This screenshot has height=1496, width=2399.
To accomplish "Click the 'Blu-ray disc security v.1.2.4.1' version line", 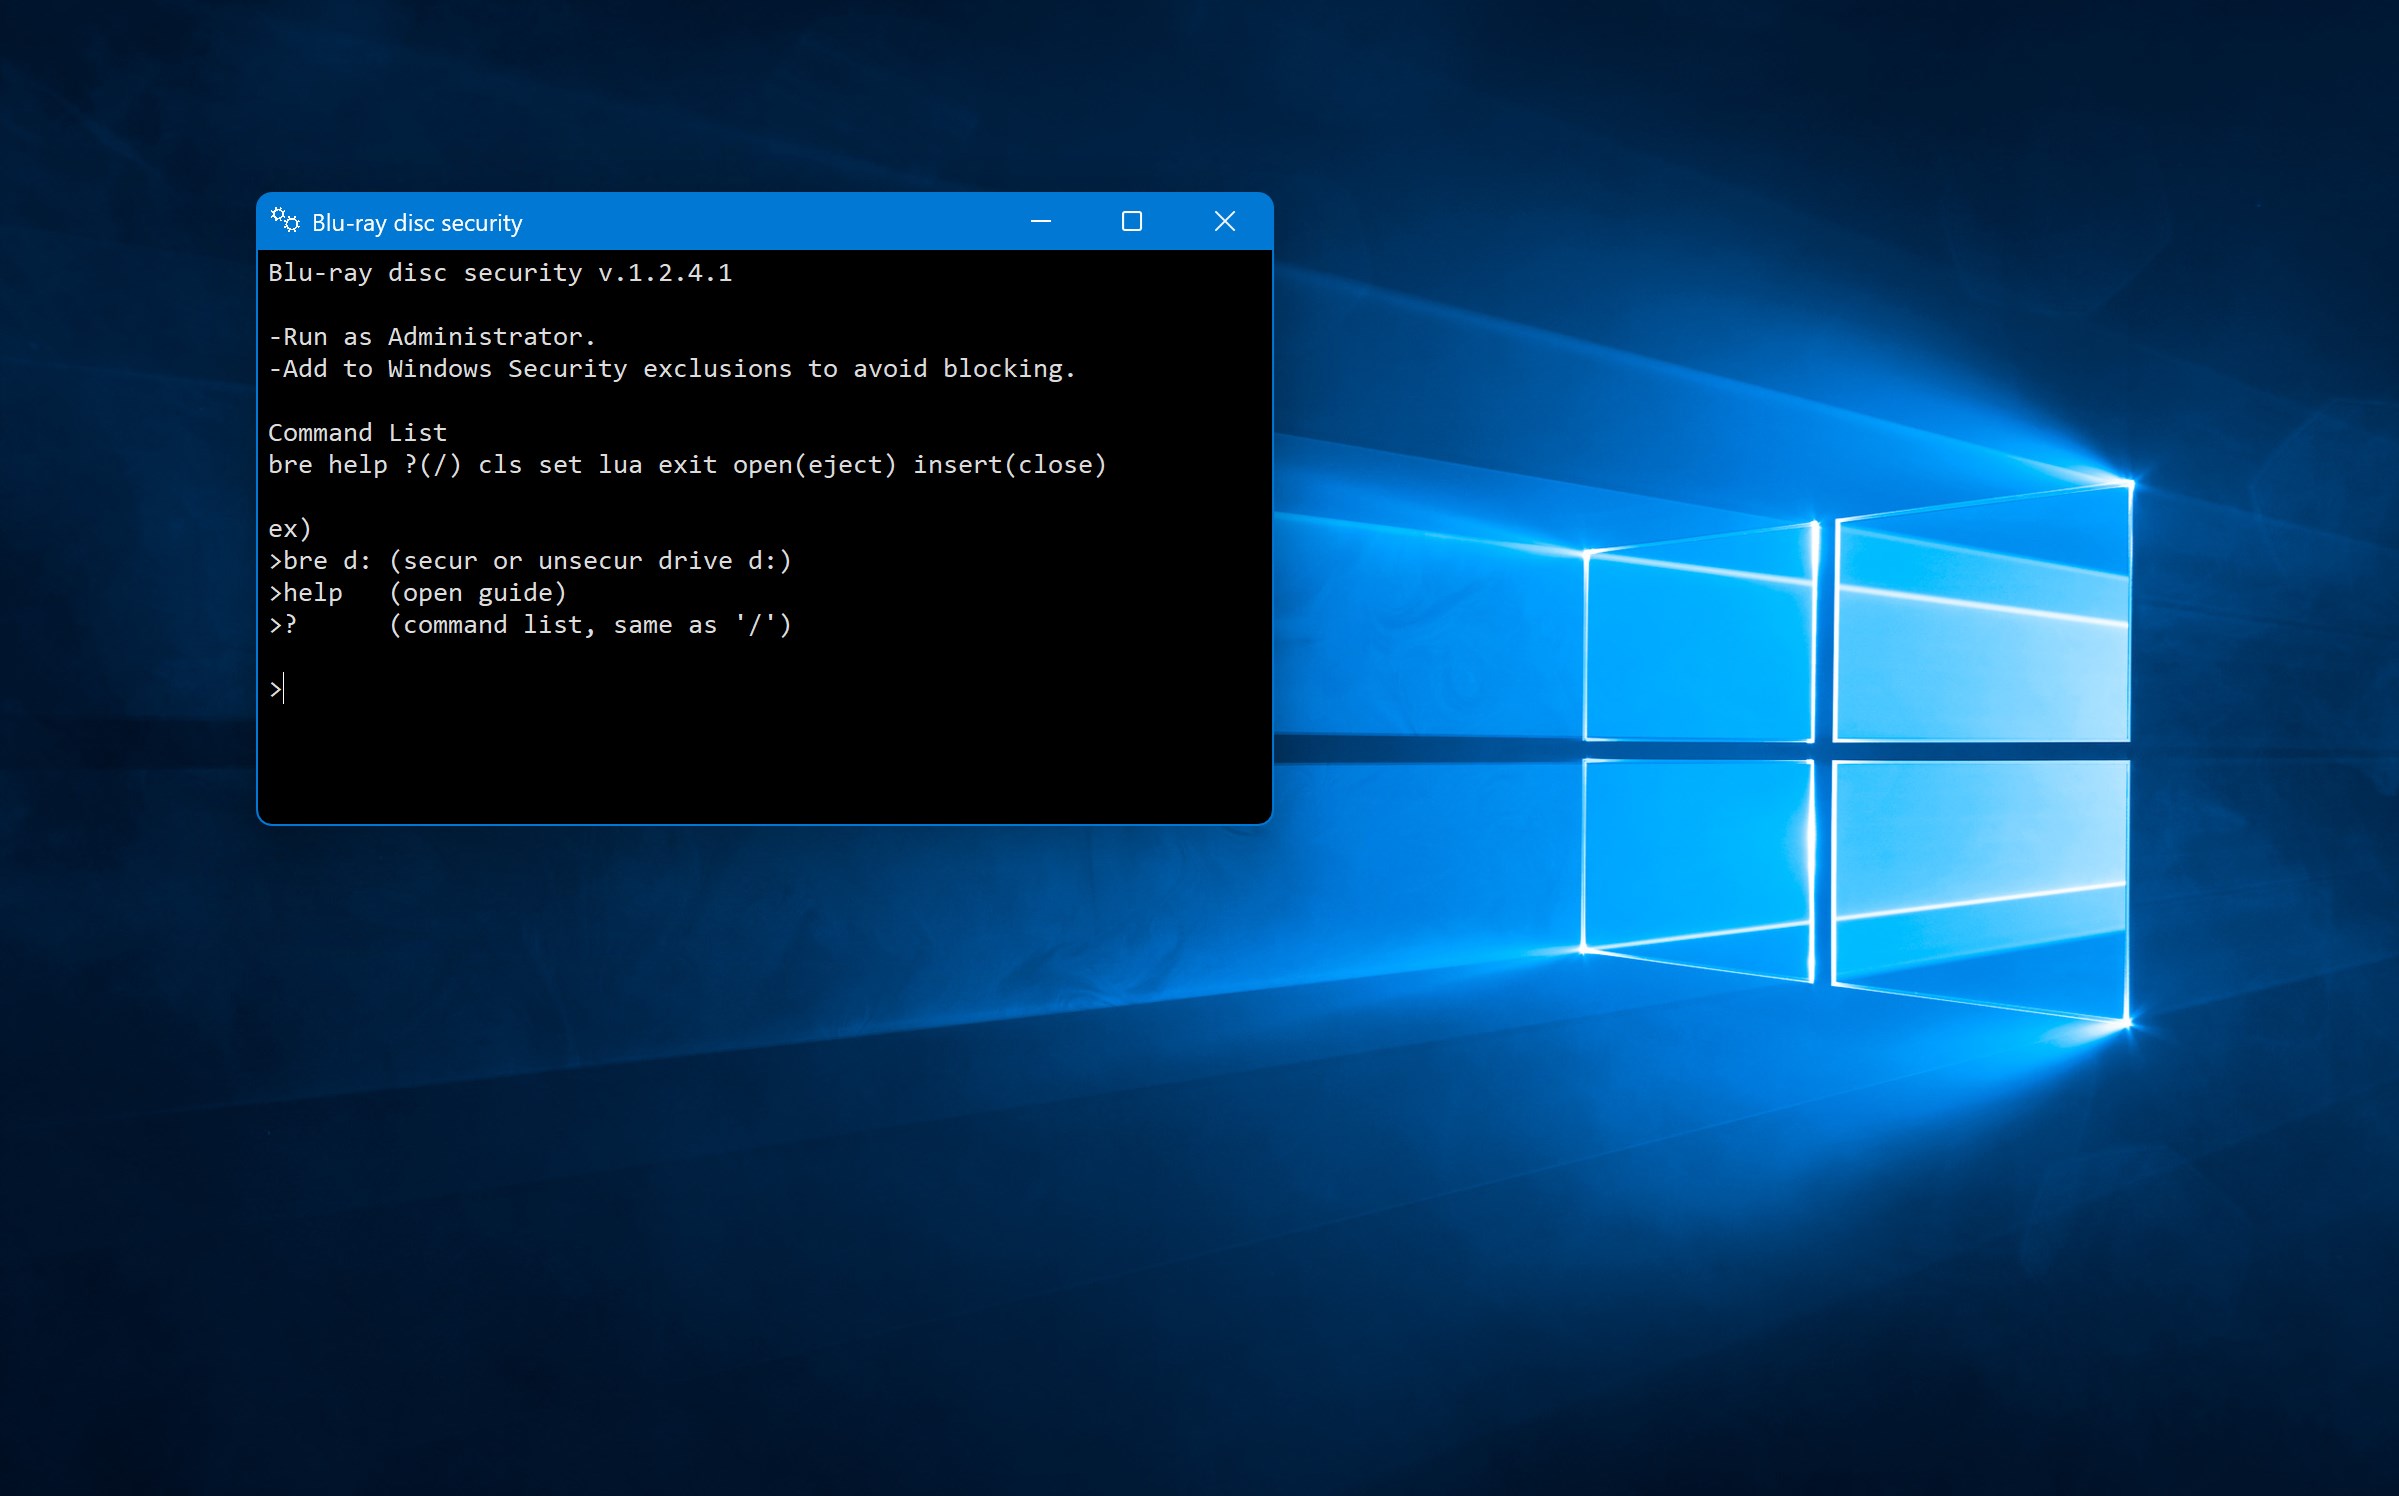I will 500,273.
